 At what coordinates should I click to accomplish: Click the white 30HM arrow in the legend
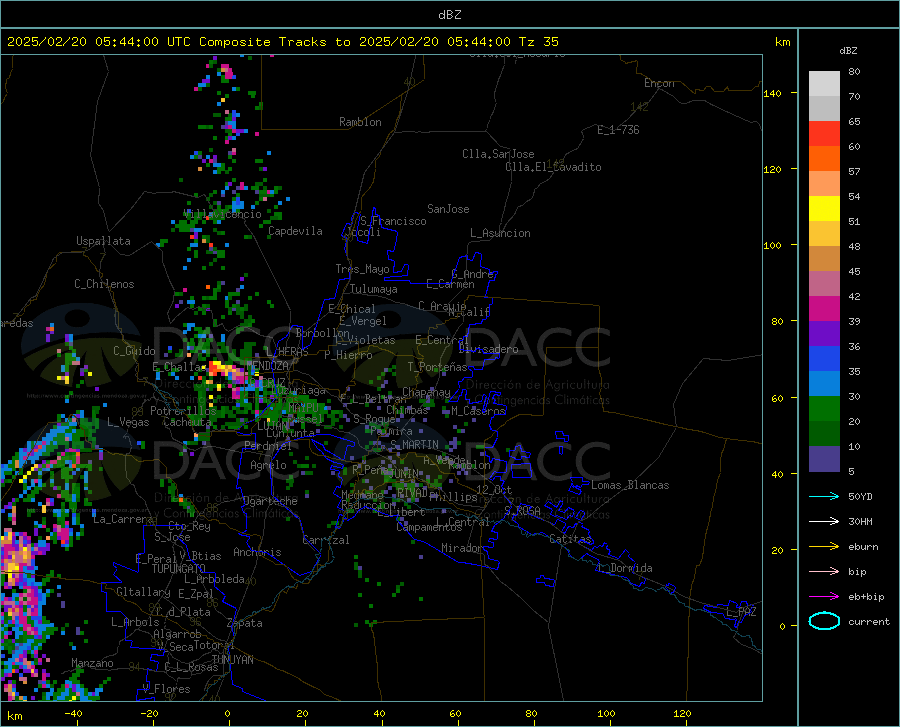click(x=824, y=522)
